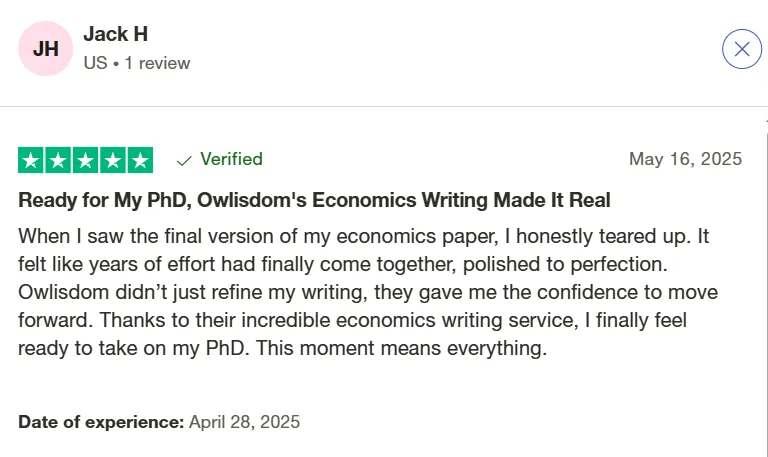Click the scrollbar on the right edge

point(766,284)
